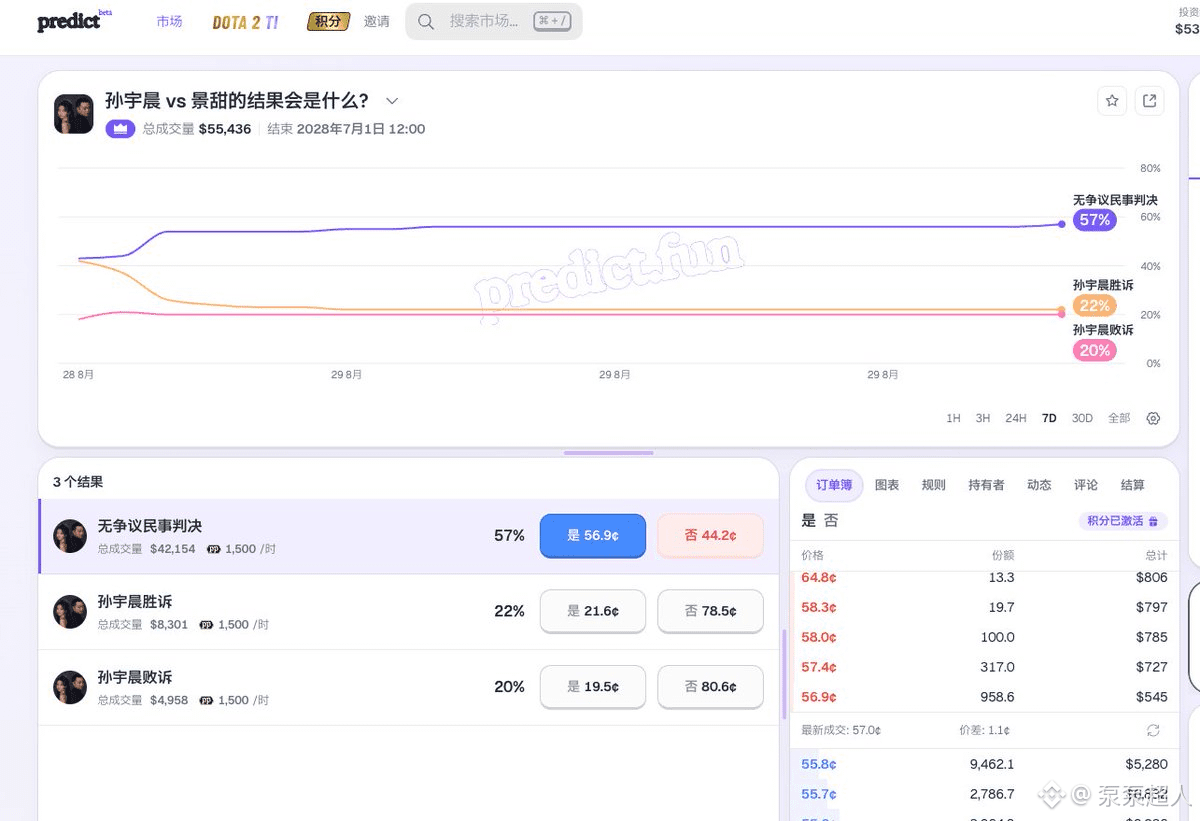The width and height of the screenshot is (1200, 821).
Task: Click the 55.7¢ bid price row
Action: coord(984,794)
